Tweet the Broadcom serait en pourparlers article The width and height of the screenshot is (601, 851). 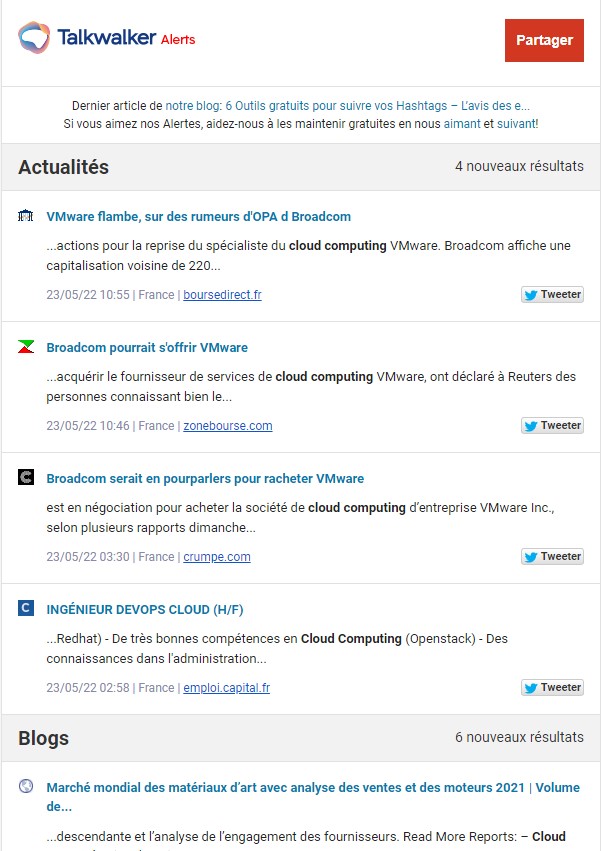coord(552,557)
